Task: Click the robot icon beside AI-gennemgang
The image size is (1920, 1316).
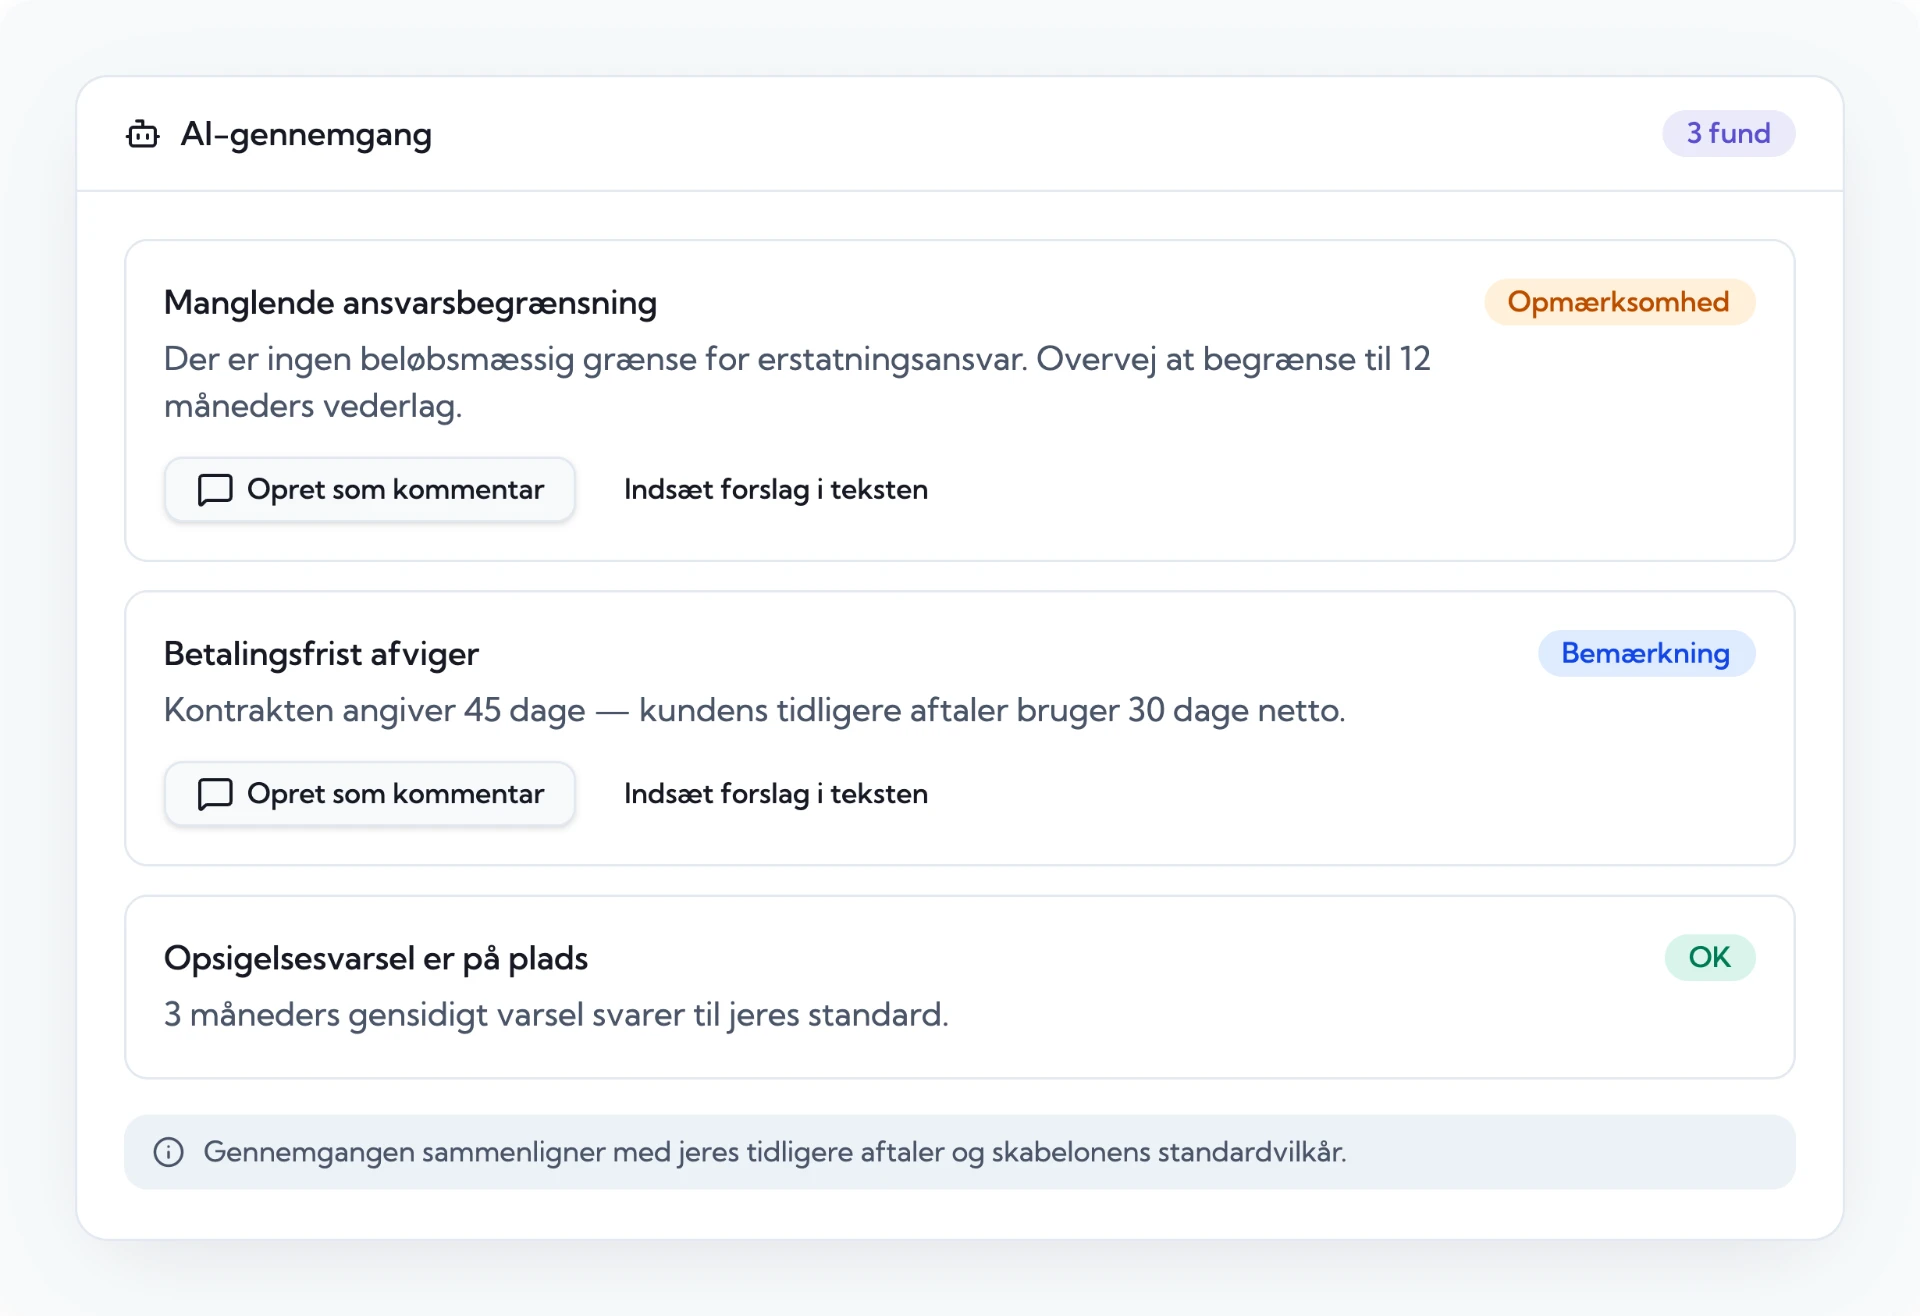Action: point(143,134)
